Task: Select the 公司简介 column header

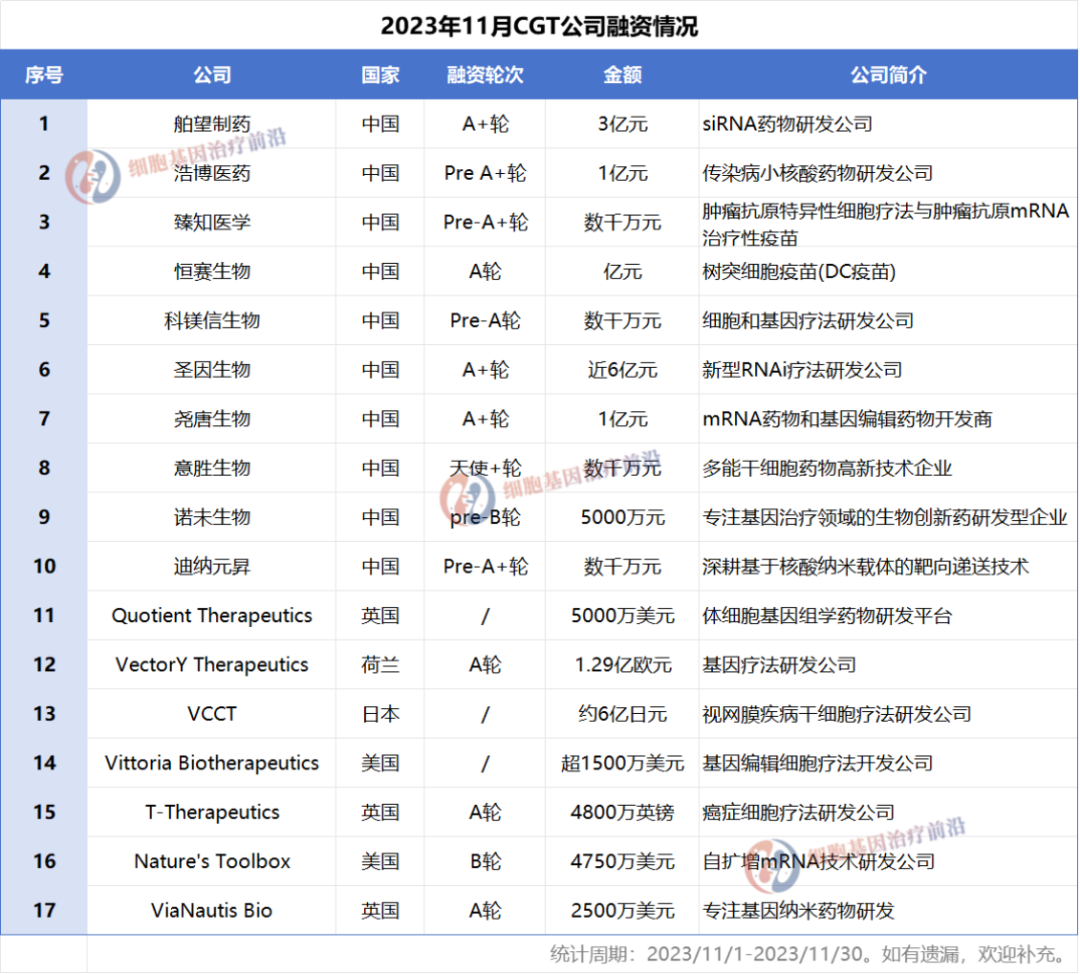Action: [x=888, y=75]
